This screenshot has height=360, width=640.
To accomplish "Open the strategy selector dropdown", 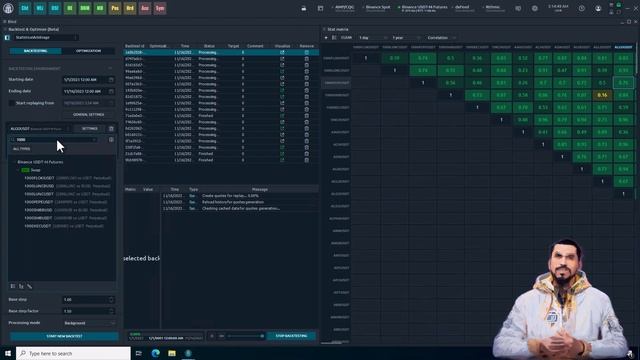I will click(45, 38).
